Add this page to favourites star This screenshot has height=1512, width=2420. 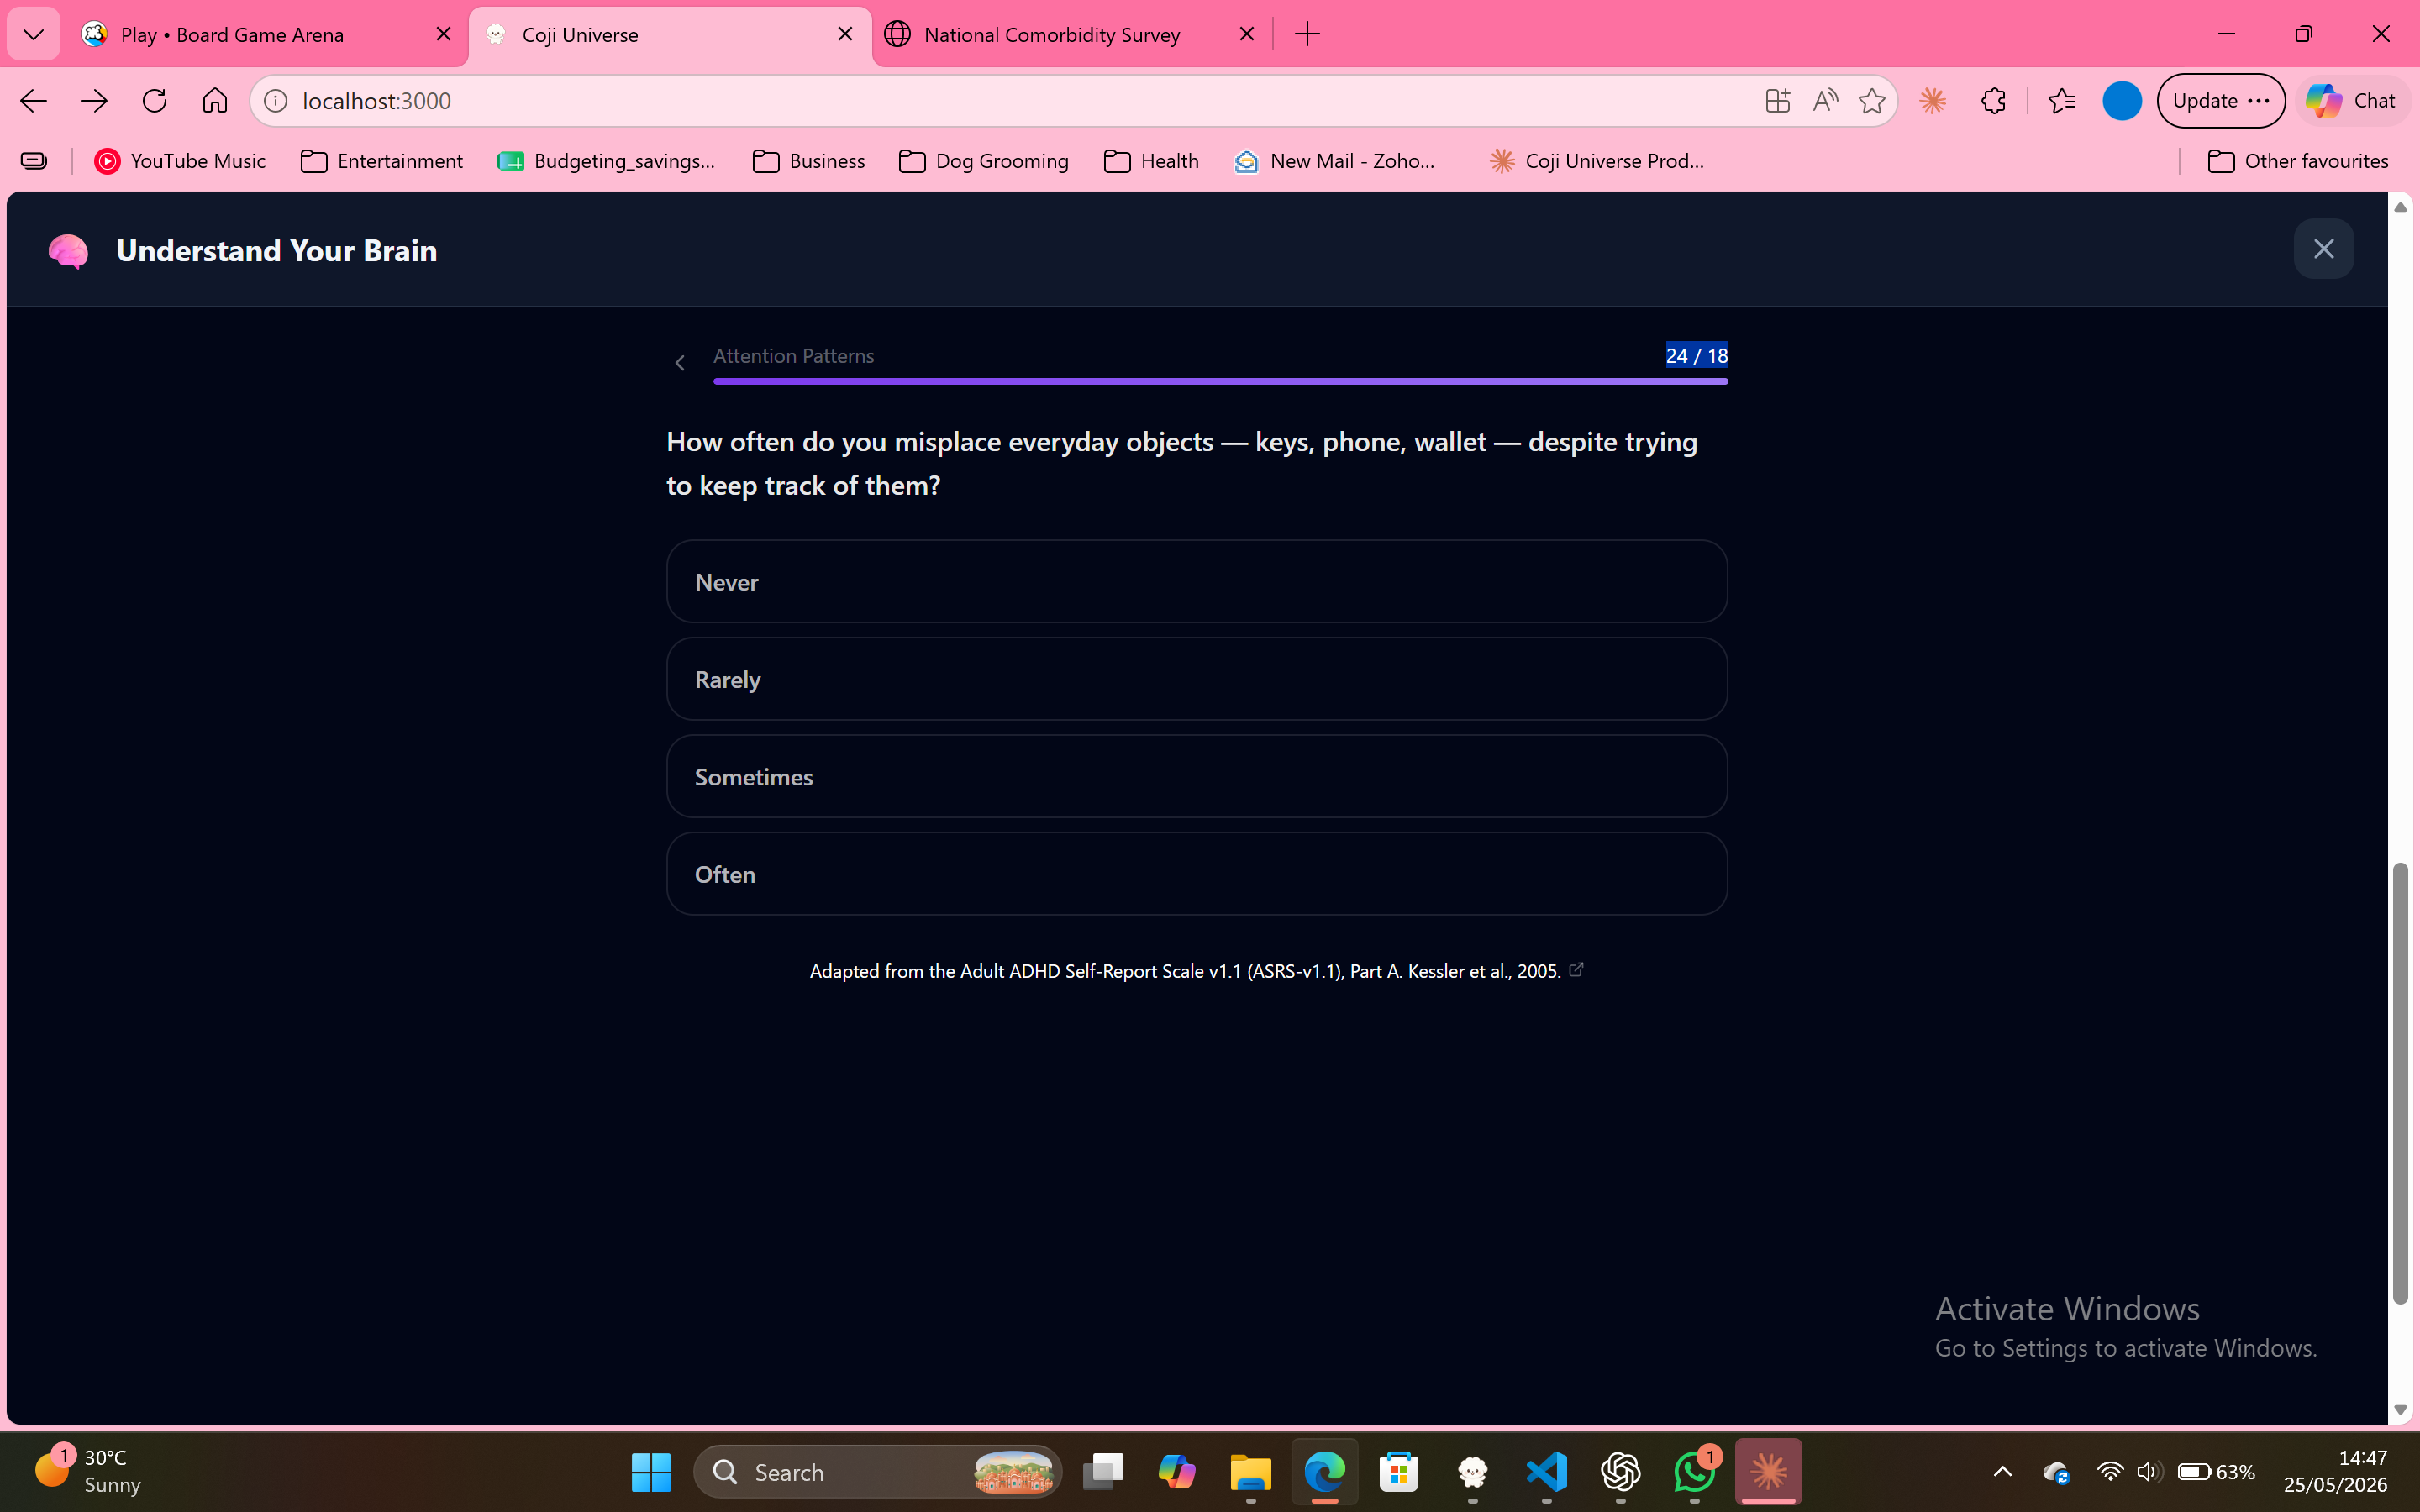[1872, 101]
